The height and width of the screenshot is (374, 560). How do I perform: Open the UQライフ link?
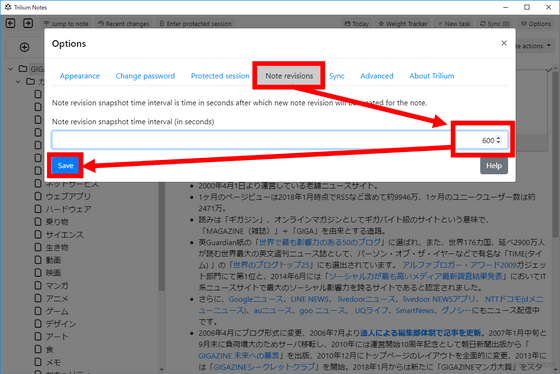371,311
